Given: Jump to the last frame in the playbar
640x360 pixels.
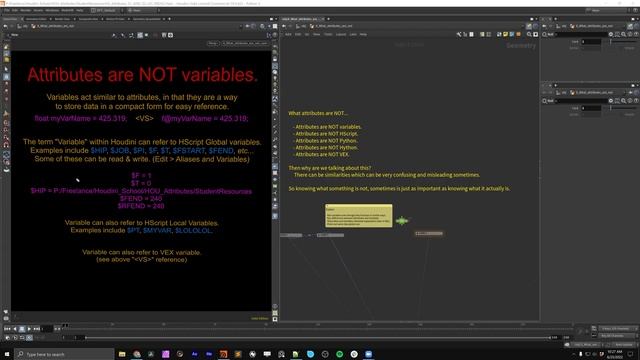Looking at the screenshot, I should coord(37,329).
